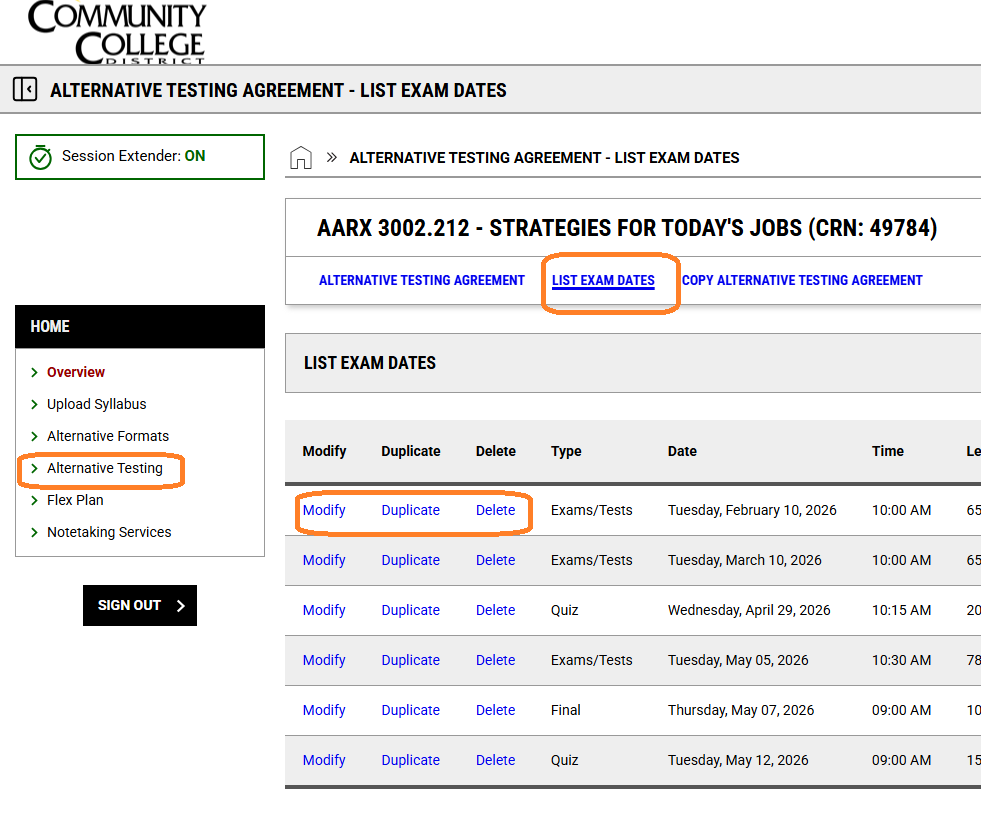
Task: Open the List Exam Dates tab
Action: (x=603, y=280)
